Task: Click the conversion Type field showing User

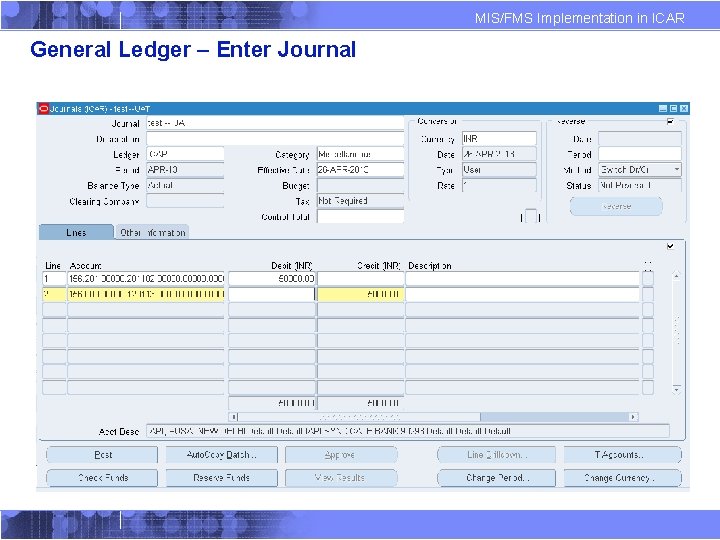Action: [x=499, y=170]
